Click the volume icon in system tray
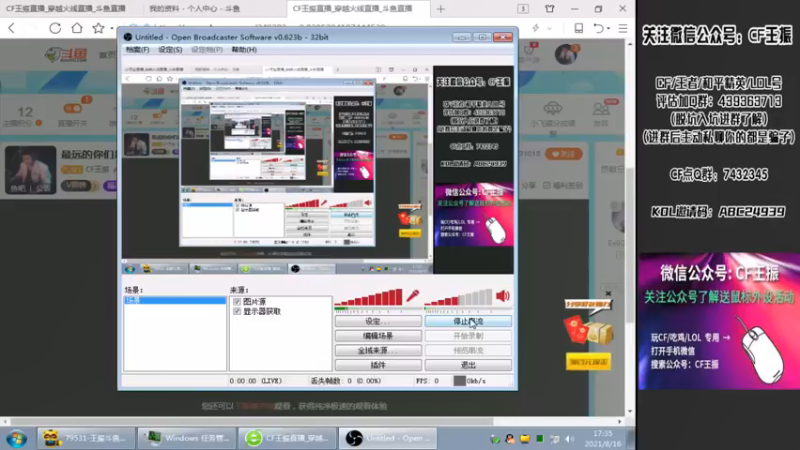This screenshot has width=800, height=450. point(570,439)
